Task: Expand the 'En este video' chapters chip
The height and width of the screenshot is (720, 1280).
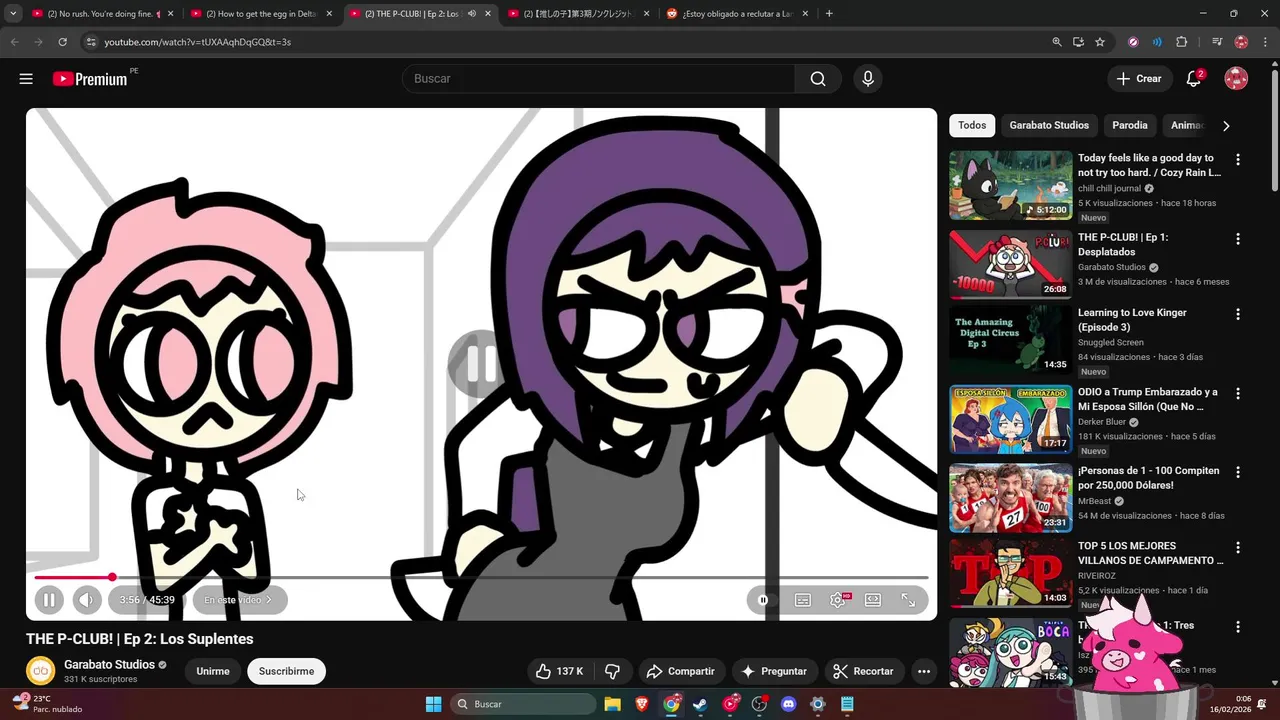Action: tap(239, 600)
